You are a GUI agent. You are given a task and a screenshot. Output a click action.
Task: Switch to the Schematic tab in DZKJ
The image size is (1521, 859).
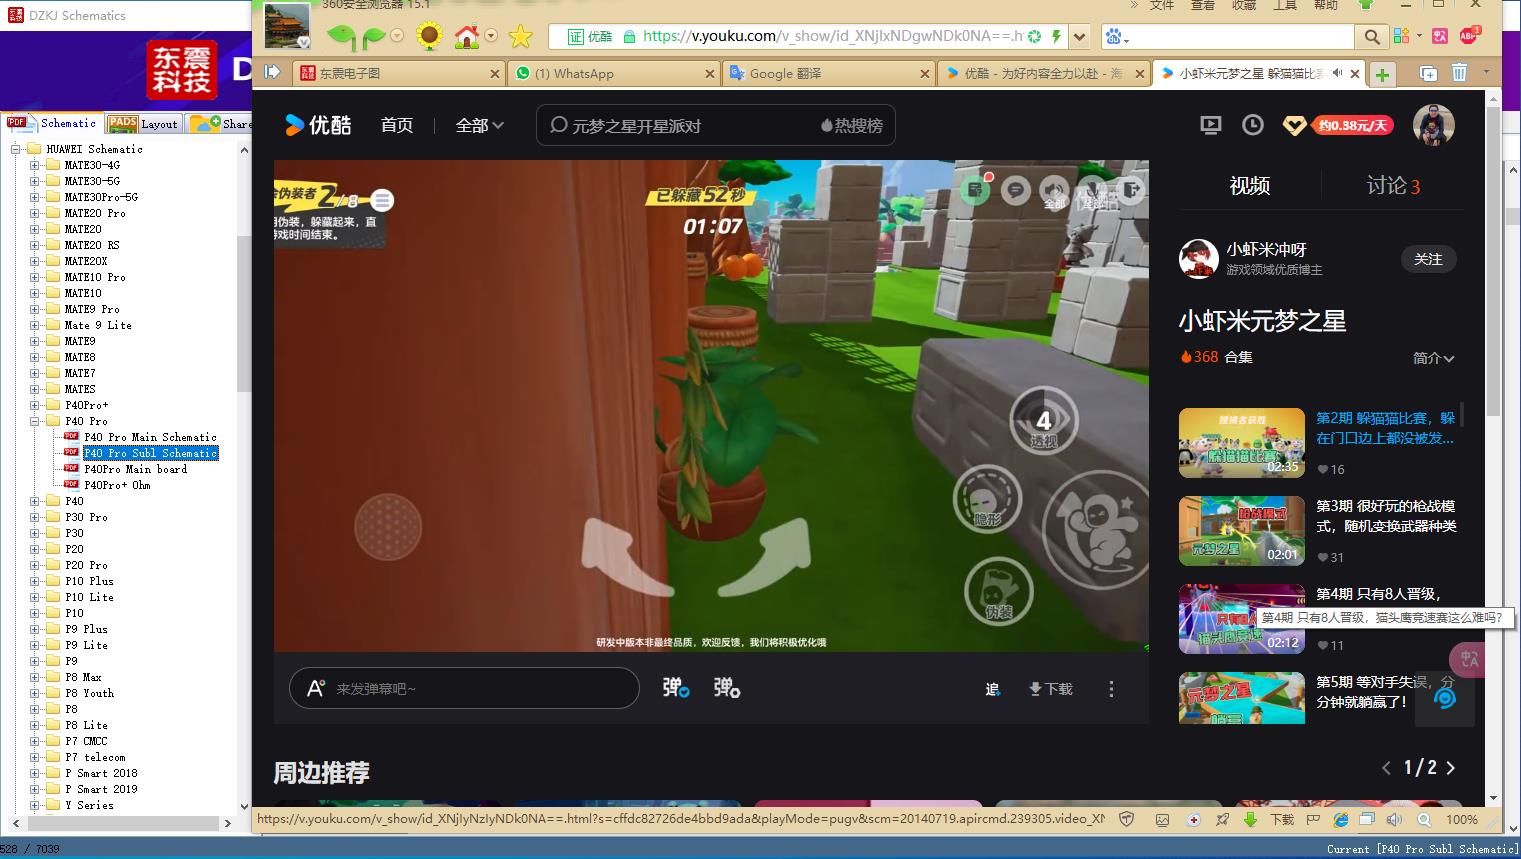(53, 123)
